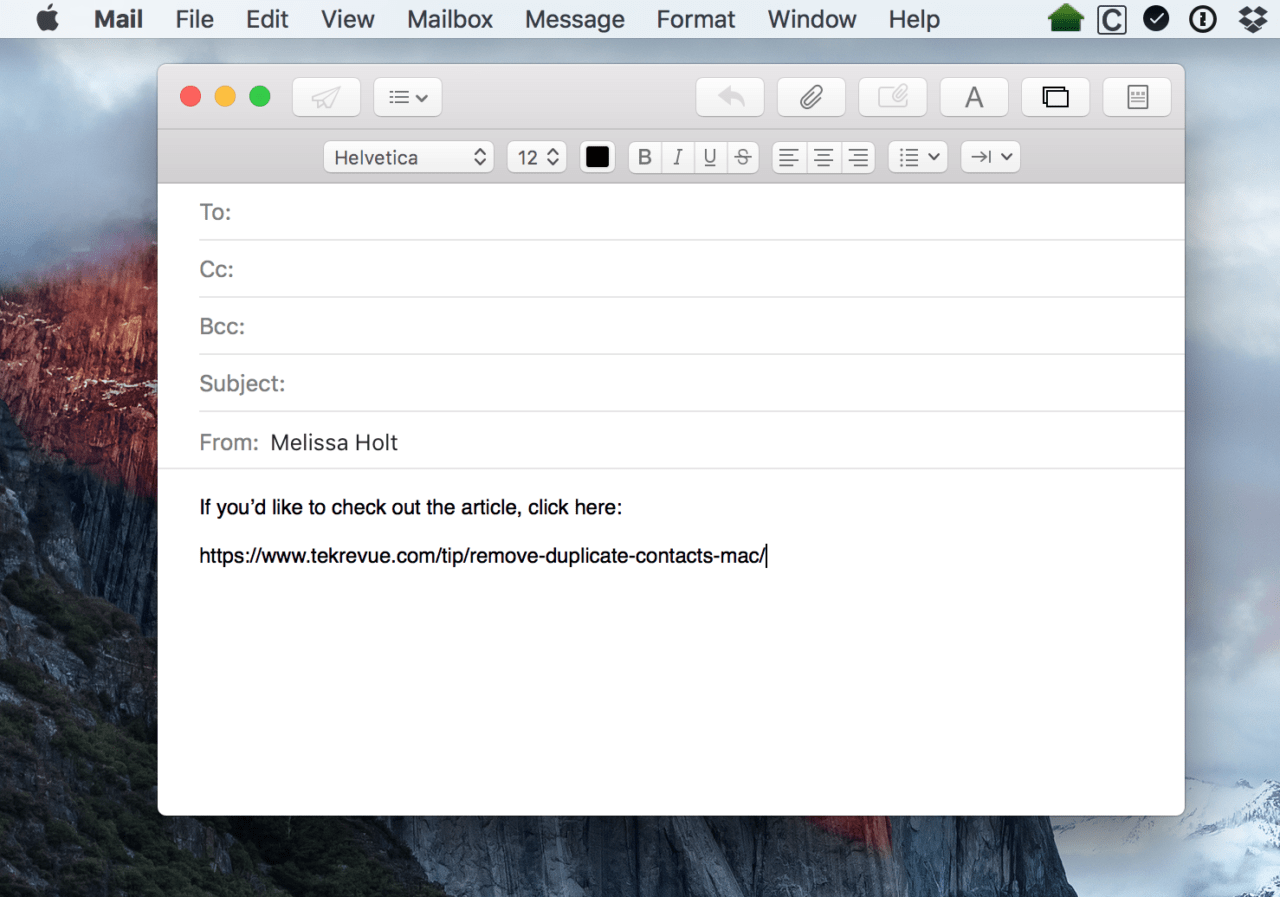Open the photo browser toolbar button
The image size is (1280, 897).
(1055, 97)
